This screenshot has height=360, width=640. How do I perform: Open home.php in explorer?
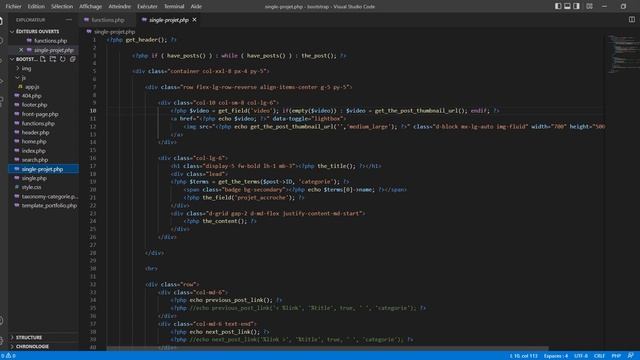(x=34, y=142)
